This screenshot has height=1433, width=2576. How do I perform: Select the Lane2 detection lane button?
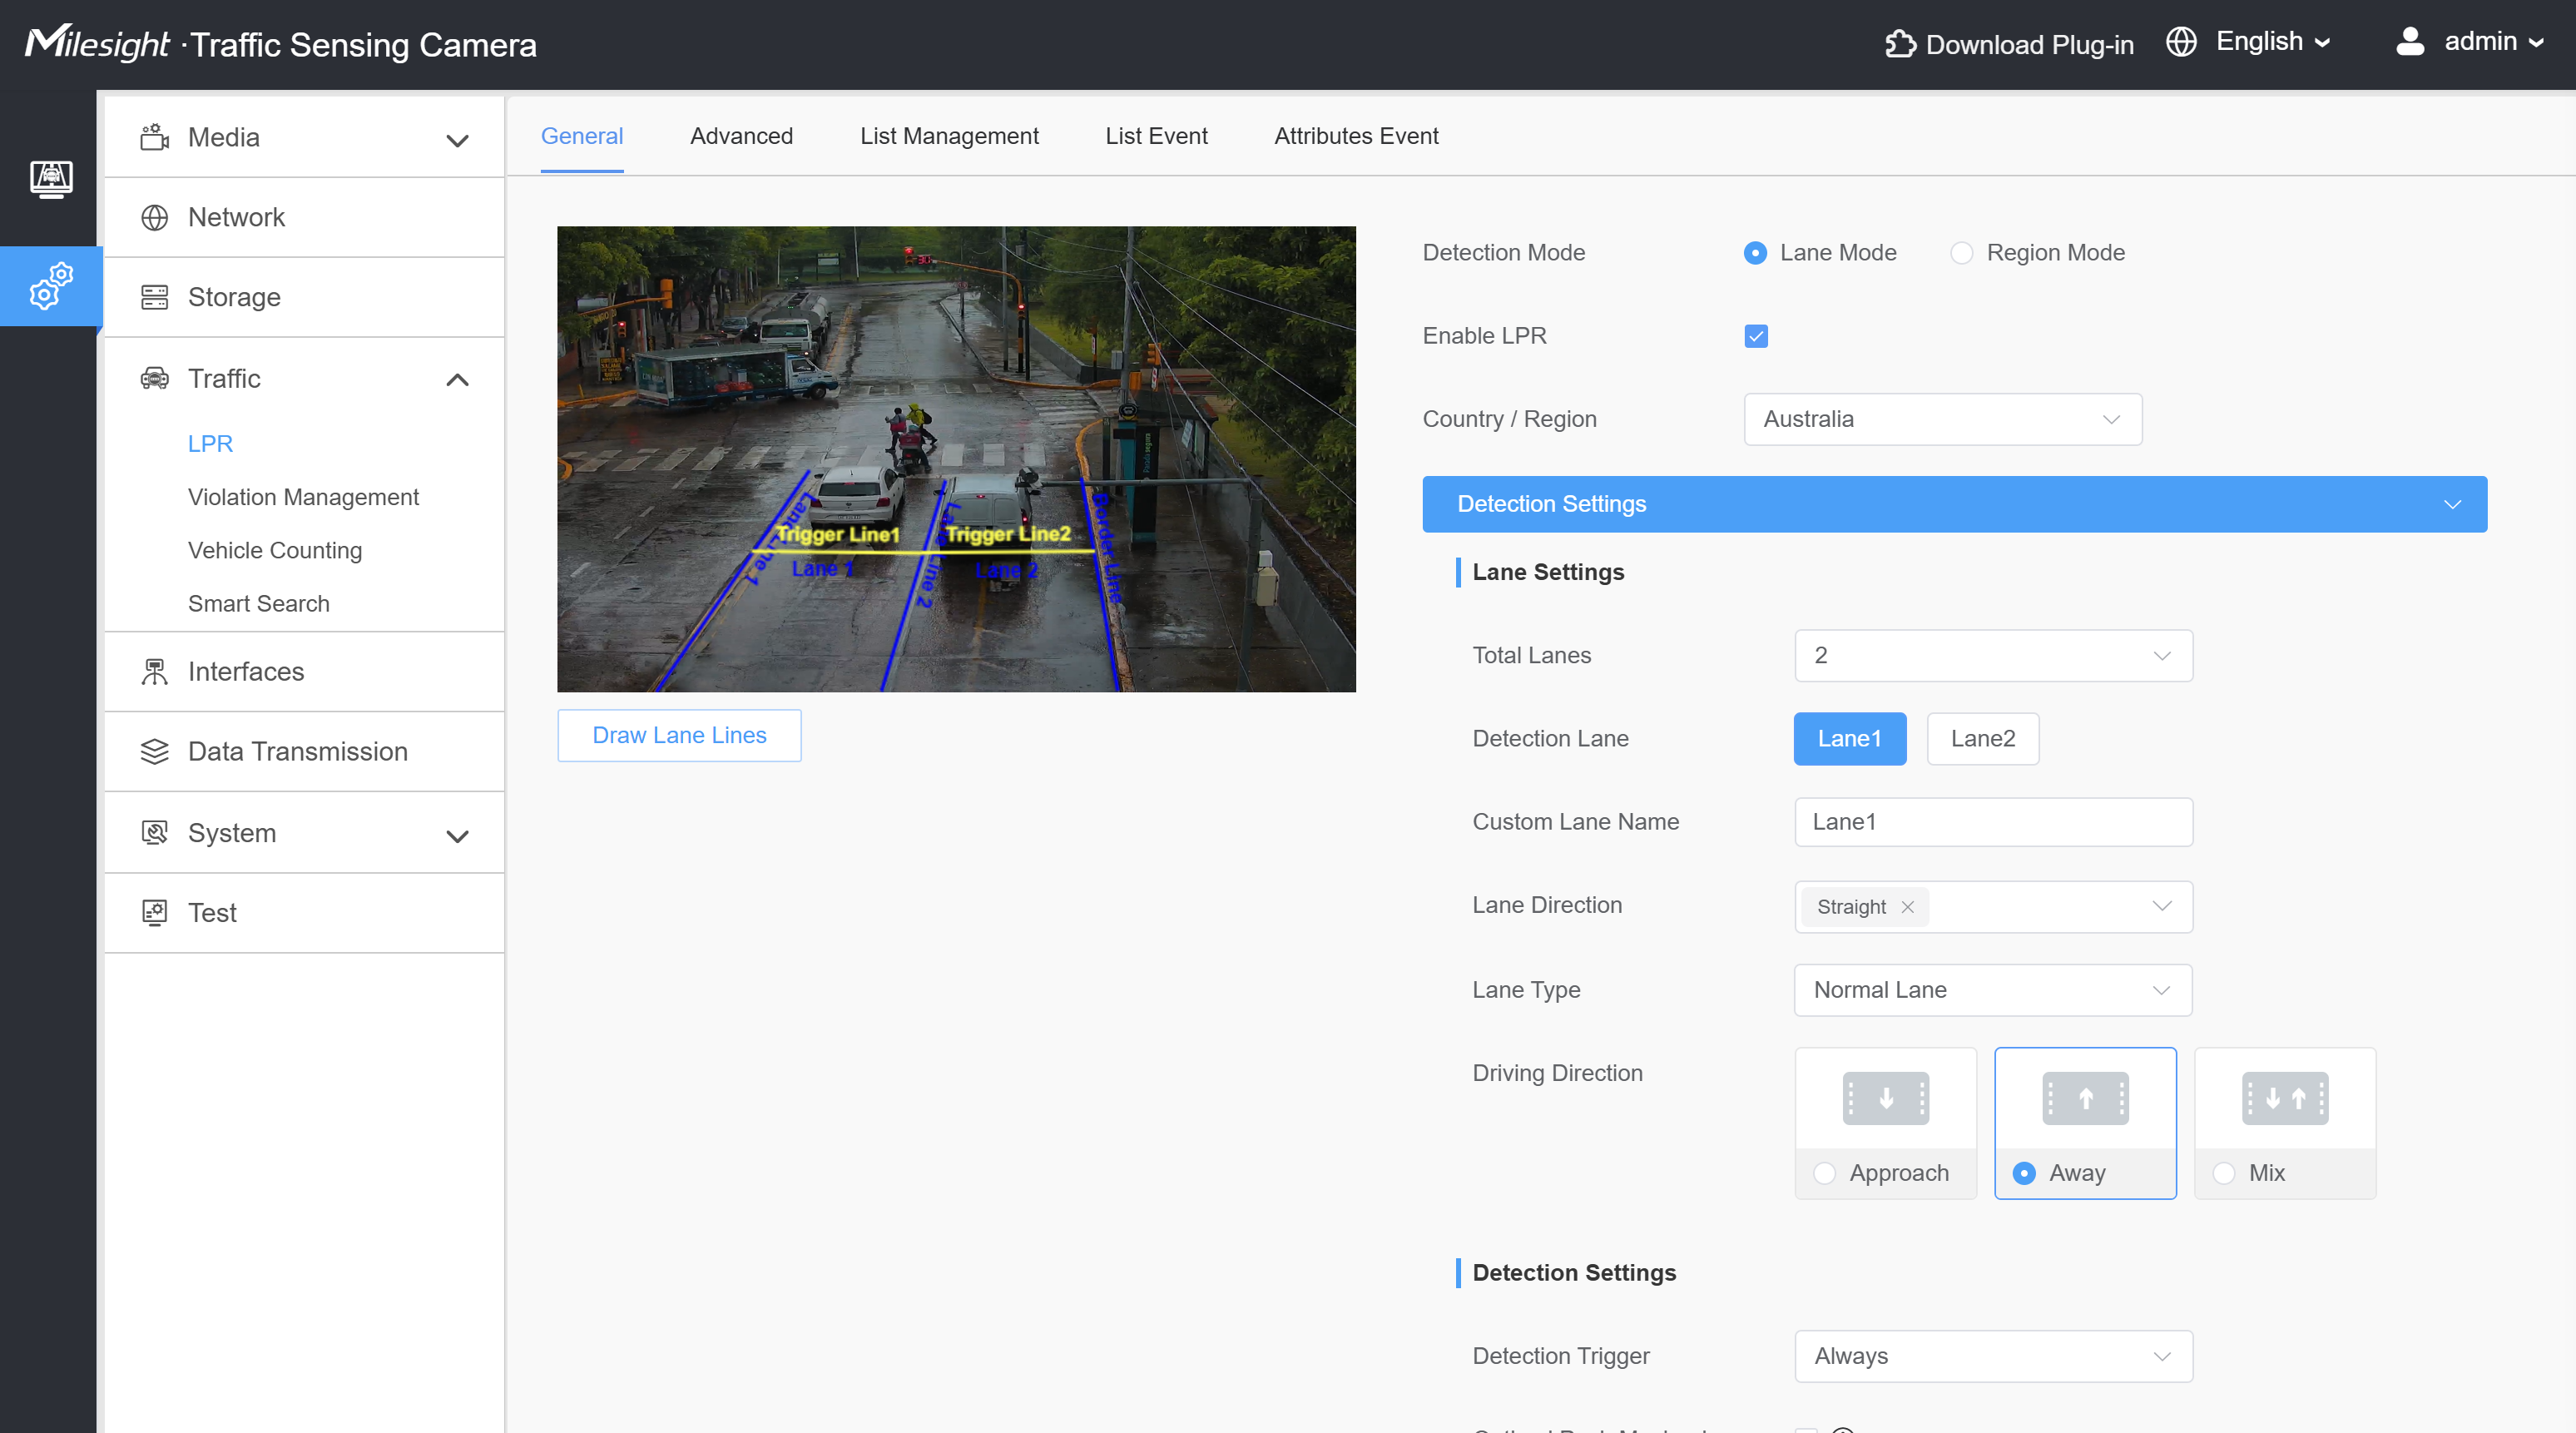(1982, 738)
